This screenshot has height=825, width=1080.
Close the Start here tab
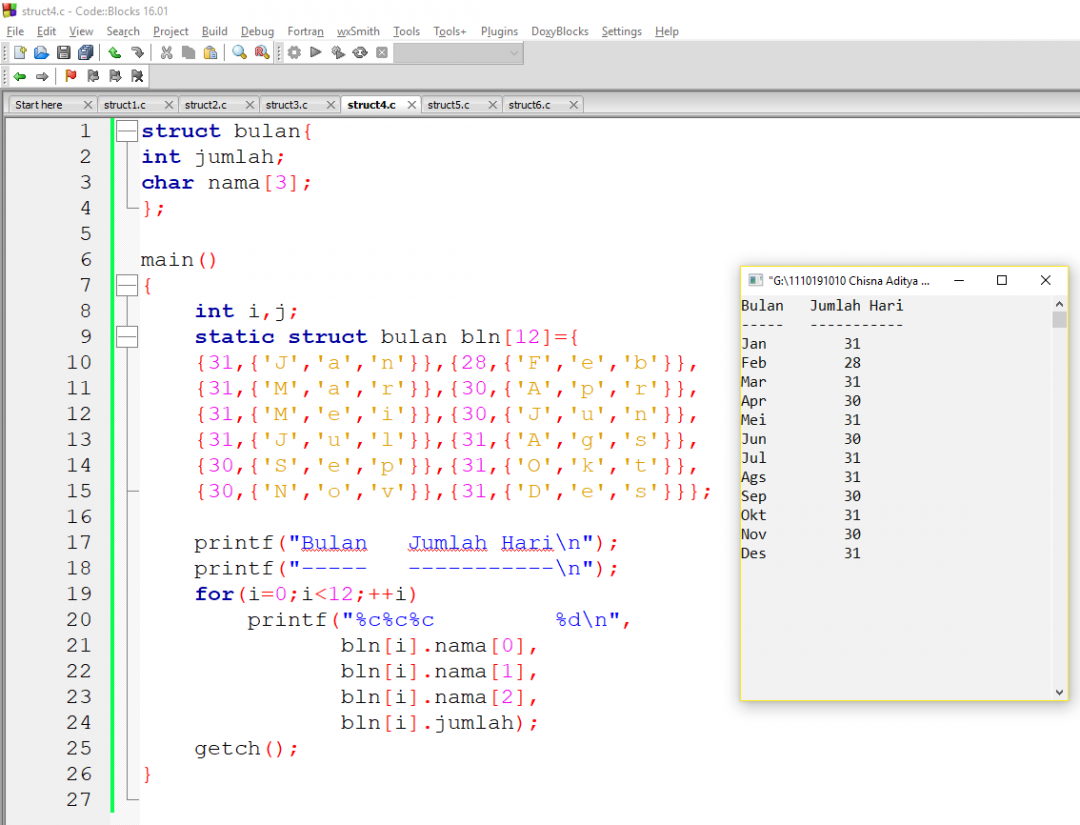[x=87, y=105]
